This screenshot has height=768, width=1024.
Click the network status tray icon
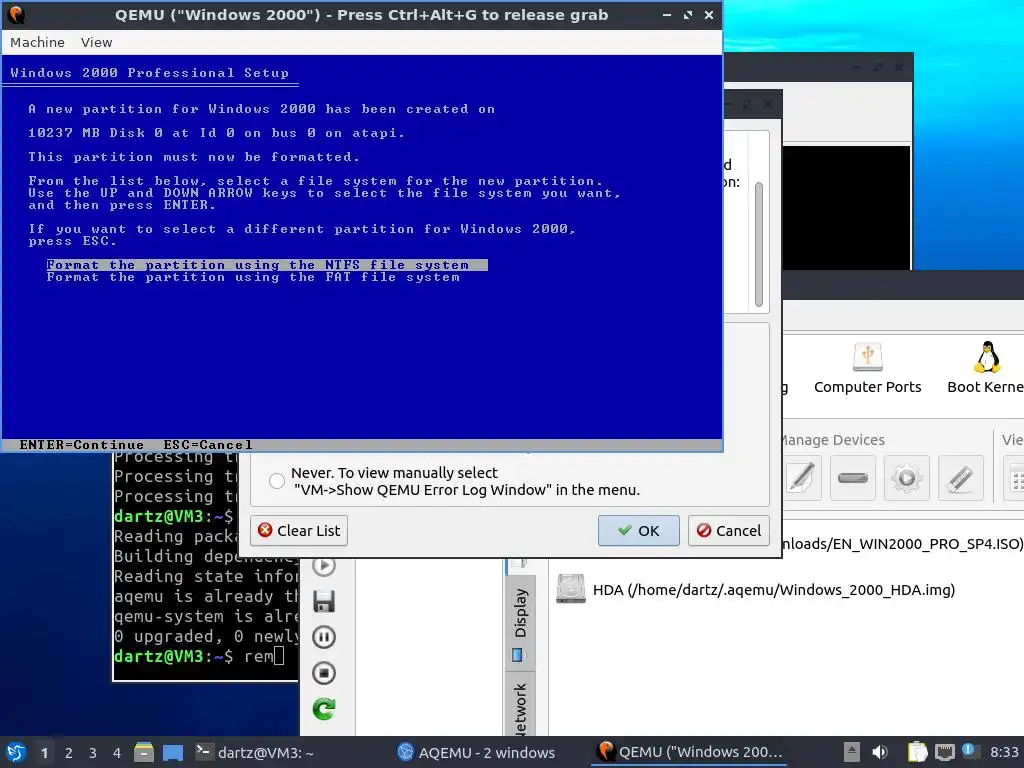(944, 752)
